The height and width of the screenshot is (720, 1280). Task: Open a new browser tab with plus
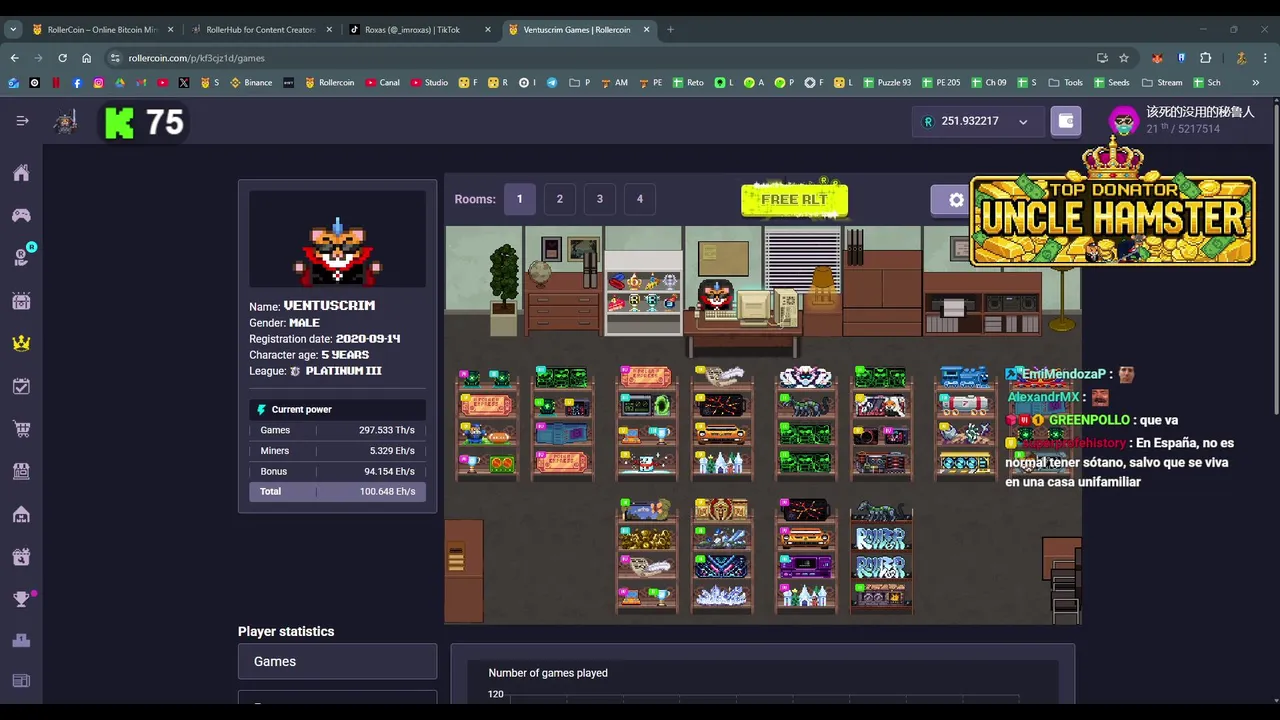(670, 30)
